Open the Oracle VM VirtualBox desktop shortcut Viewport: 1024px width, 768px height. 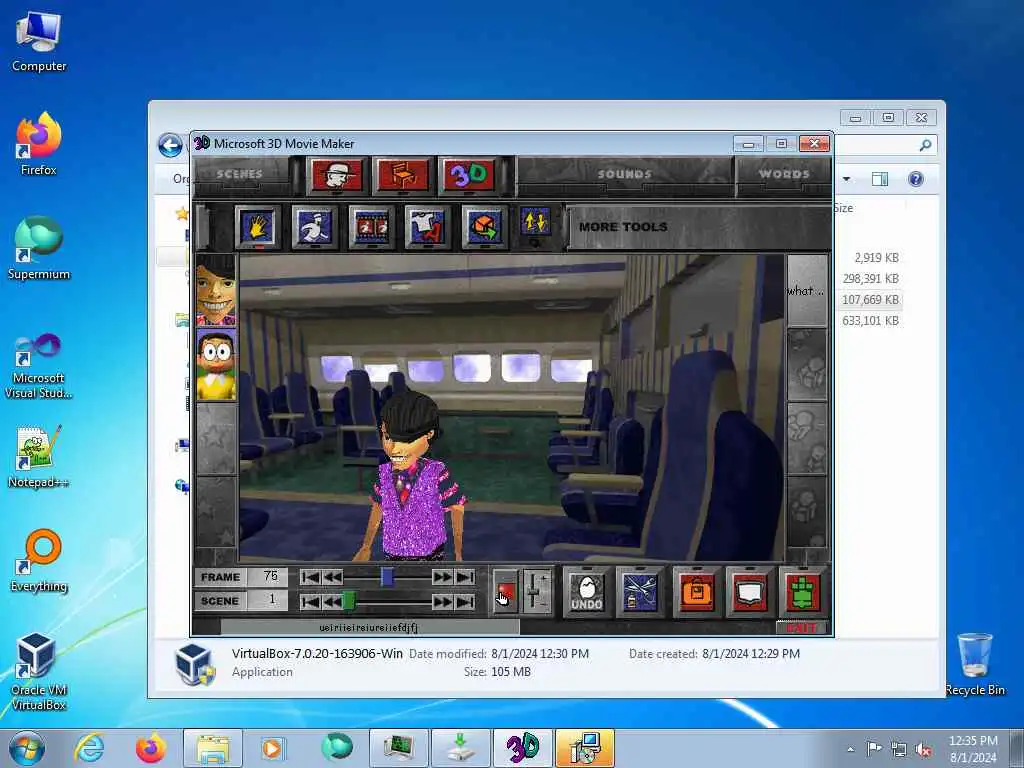[x=39, y=672]
